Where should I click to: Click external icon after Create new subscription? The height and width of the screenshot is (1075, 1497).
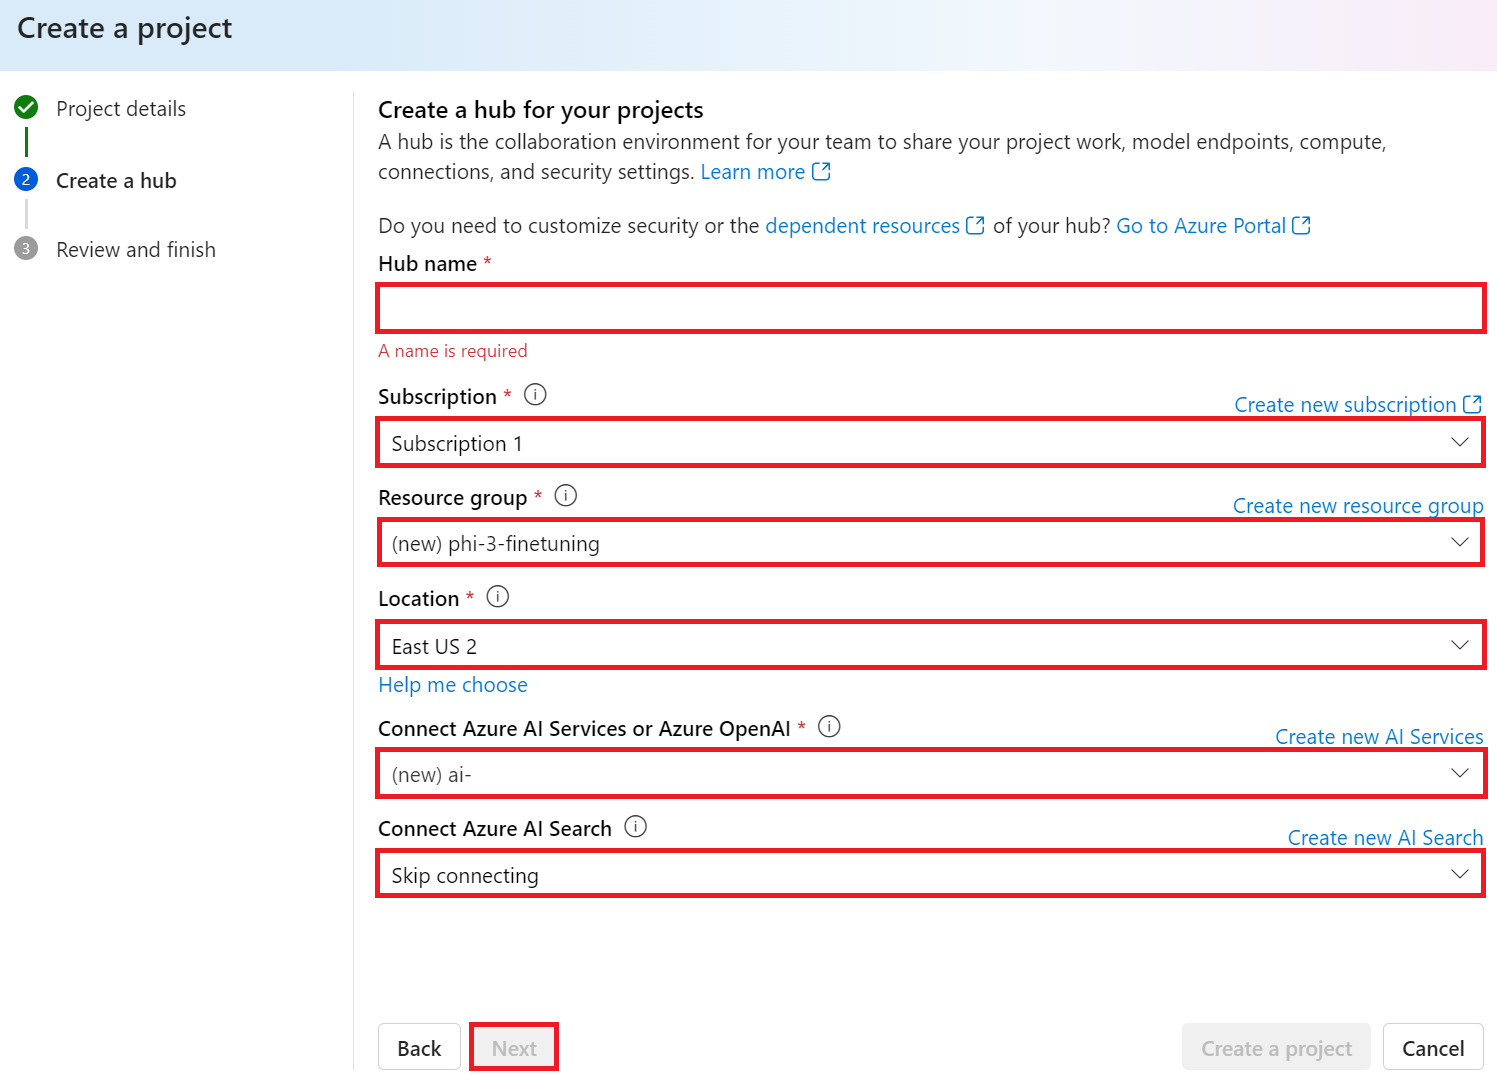(x=1472, y=404)
